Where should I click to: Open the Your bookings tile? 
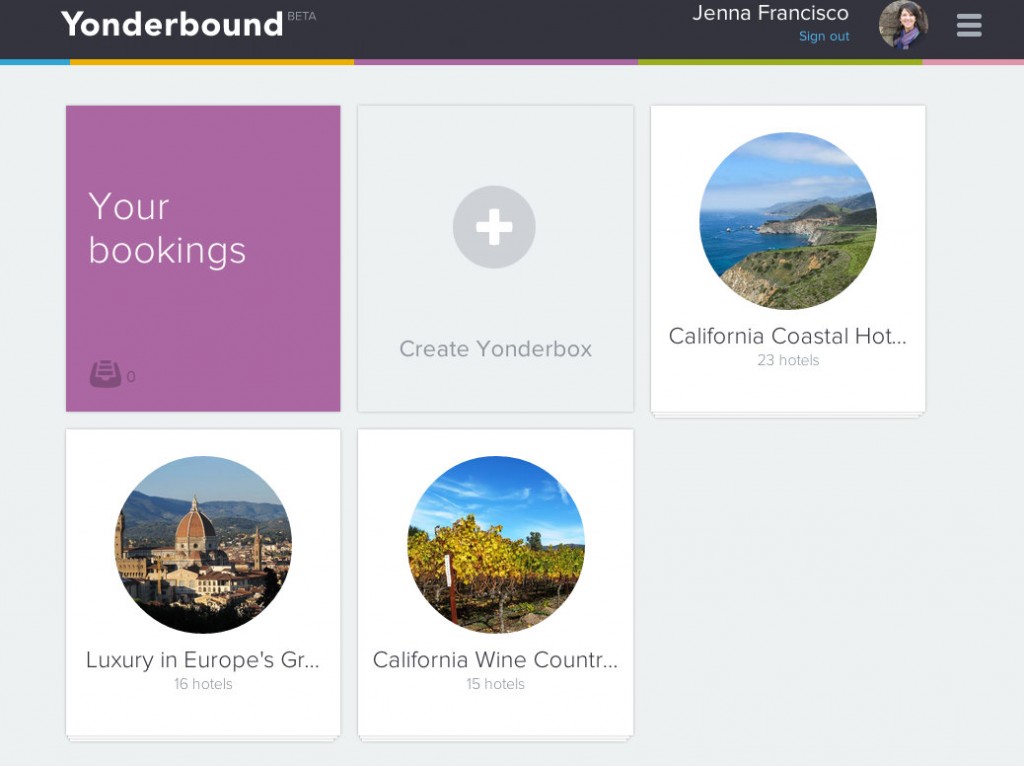[203, 259]
